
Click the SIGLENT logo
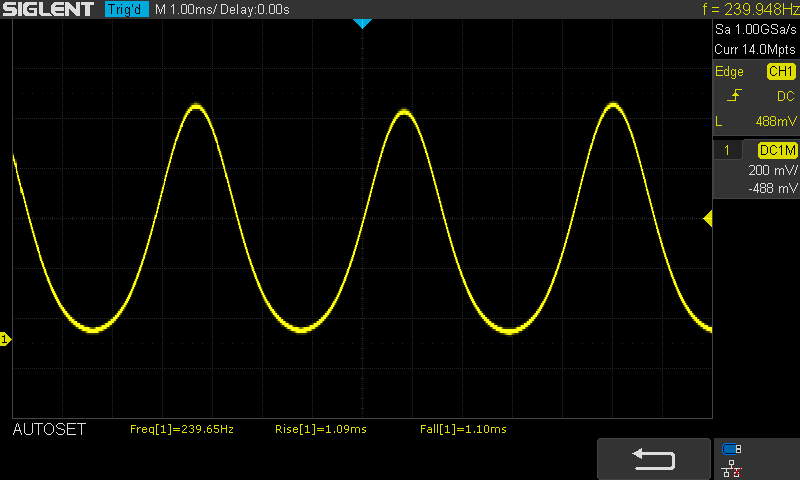click(48, 9)
